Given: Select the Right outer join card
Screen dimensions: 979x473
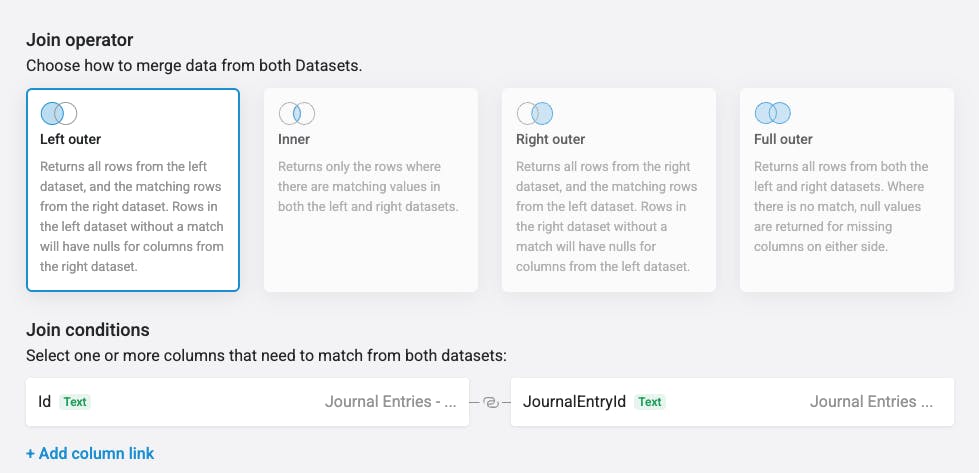Looking at the screenshot, I should click(x=609, y=190).
